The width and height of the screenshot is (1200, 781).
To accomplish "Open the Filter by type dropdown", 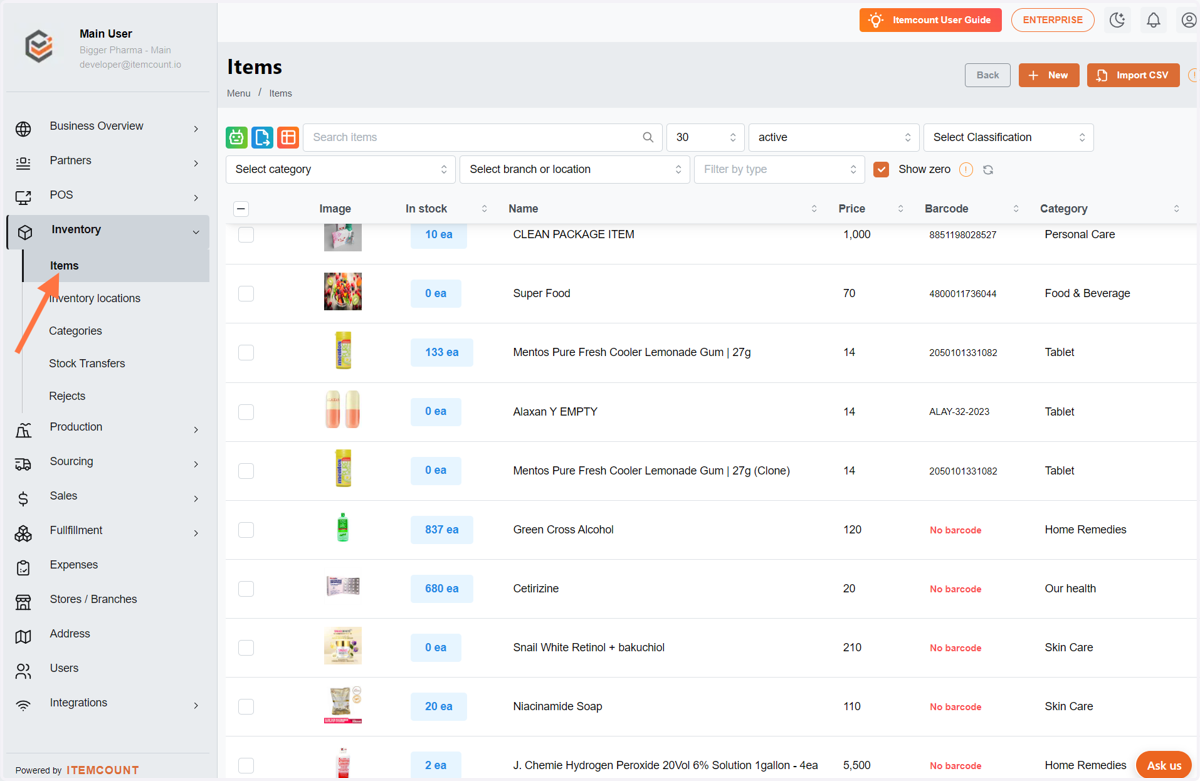I will pyautogui.click(x=779, y=170).
